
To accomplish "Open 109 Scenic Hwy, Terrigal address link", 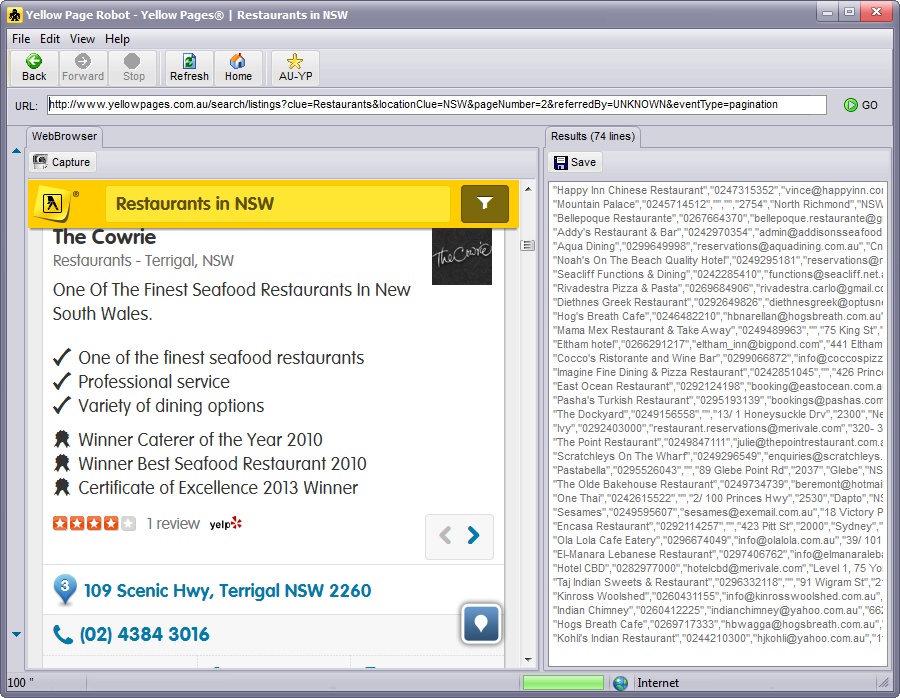I will coord(227,591).
